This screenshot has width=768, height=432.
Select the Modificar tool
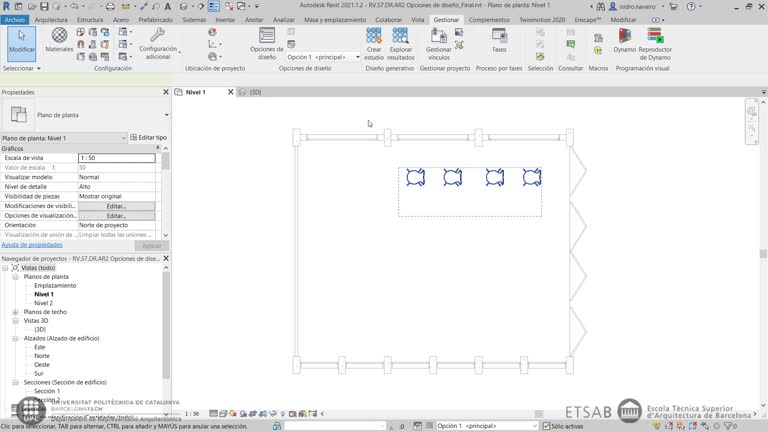21,41
